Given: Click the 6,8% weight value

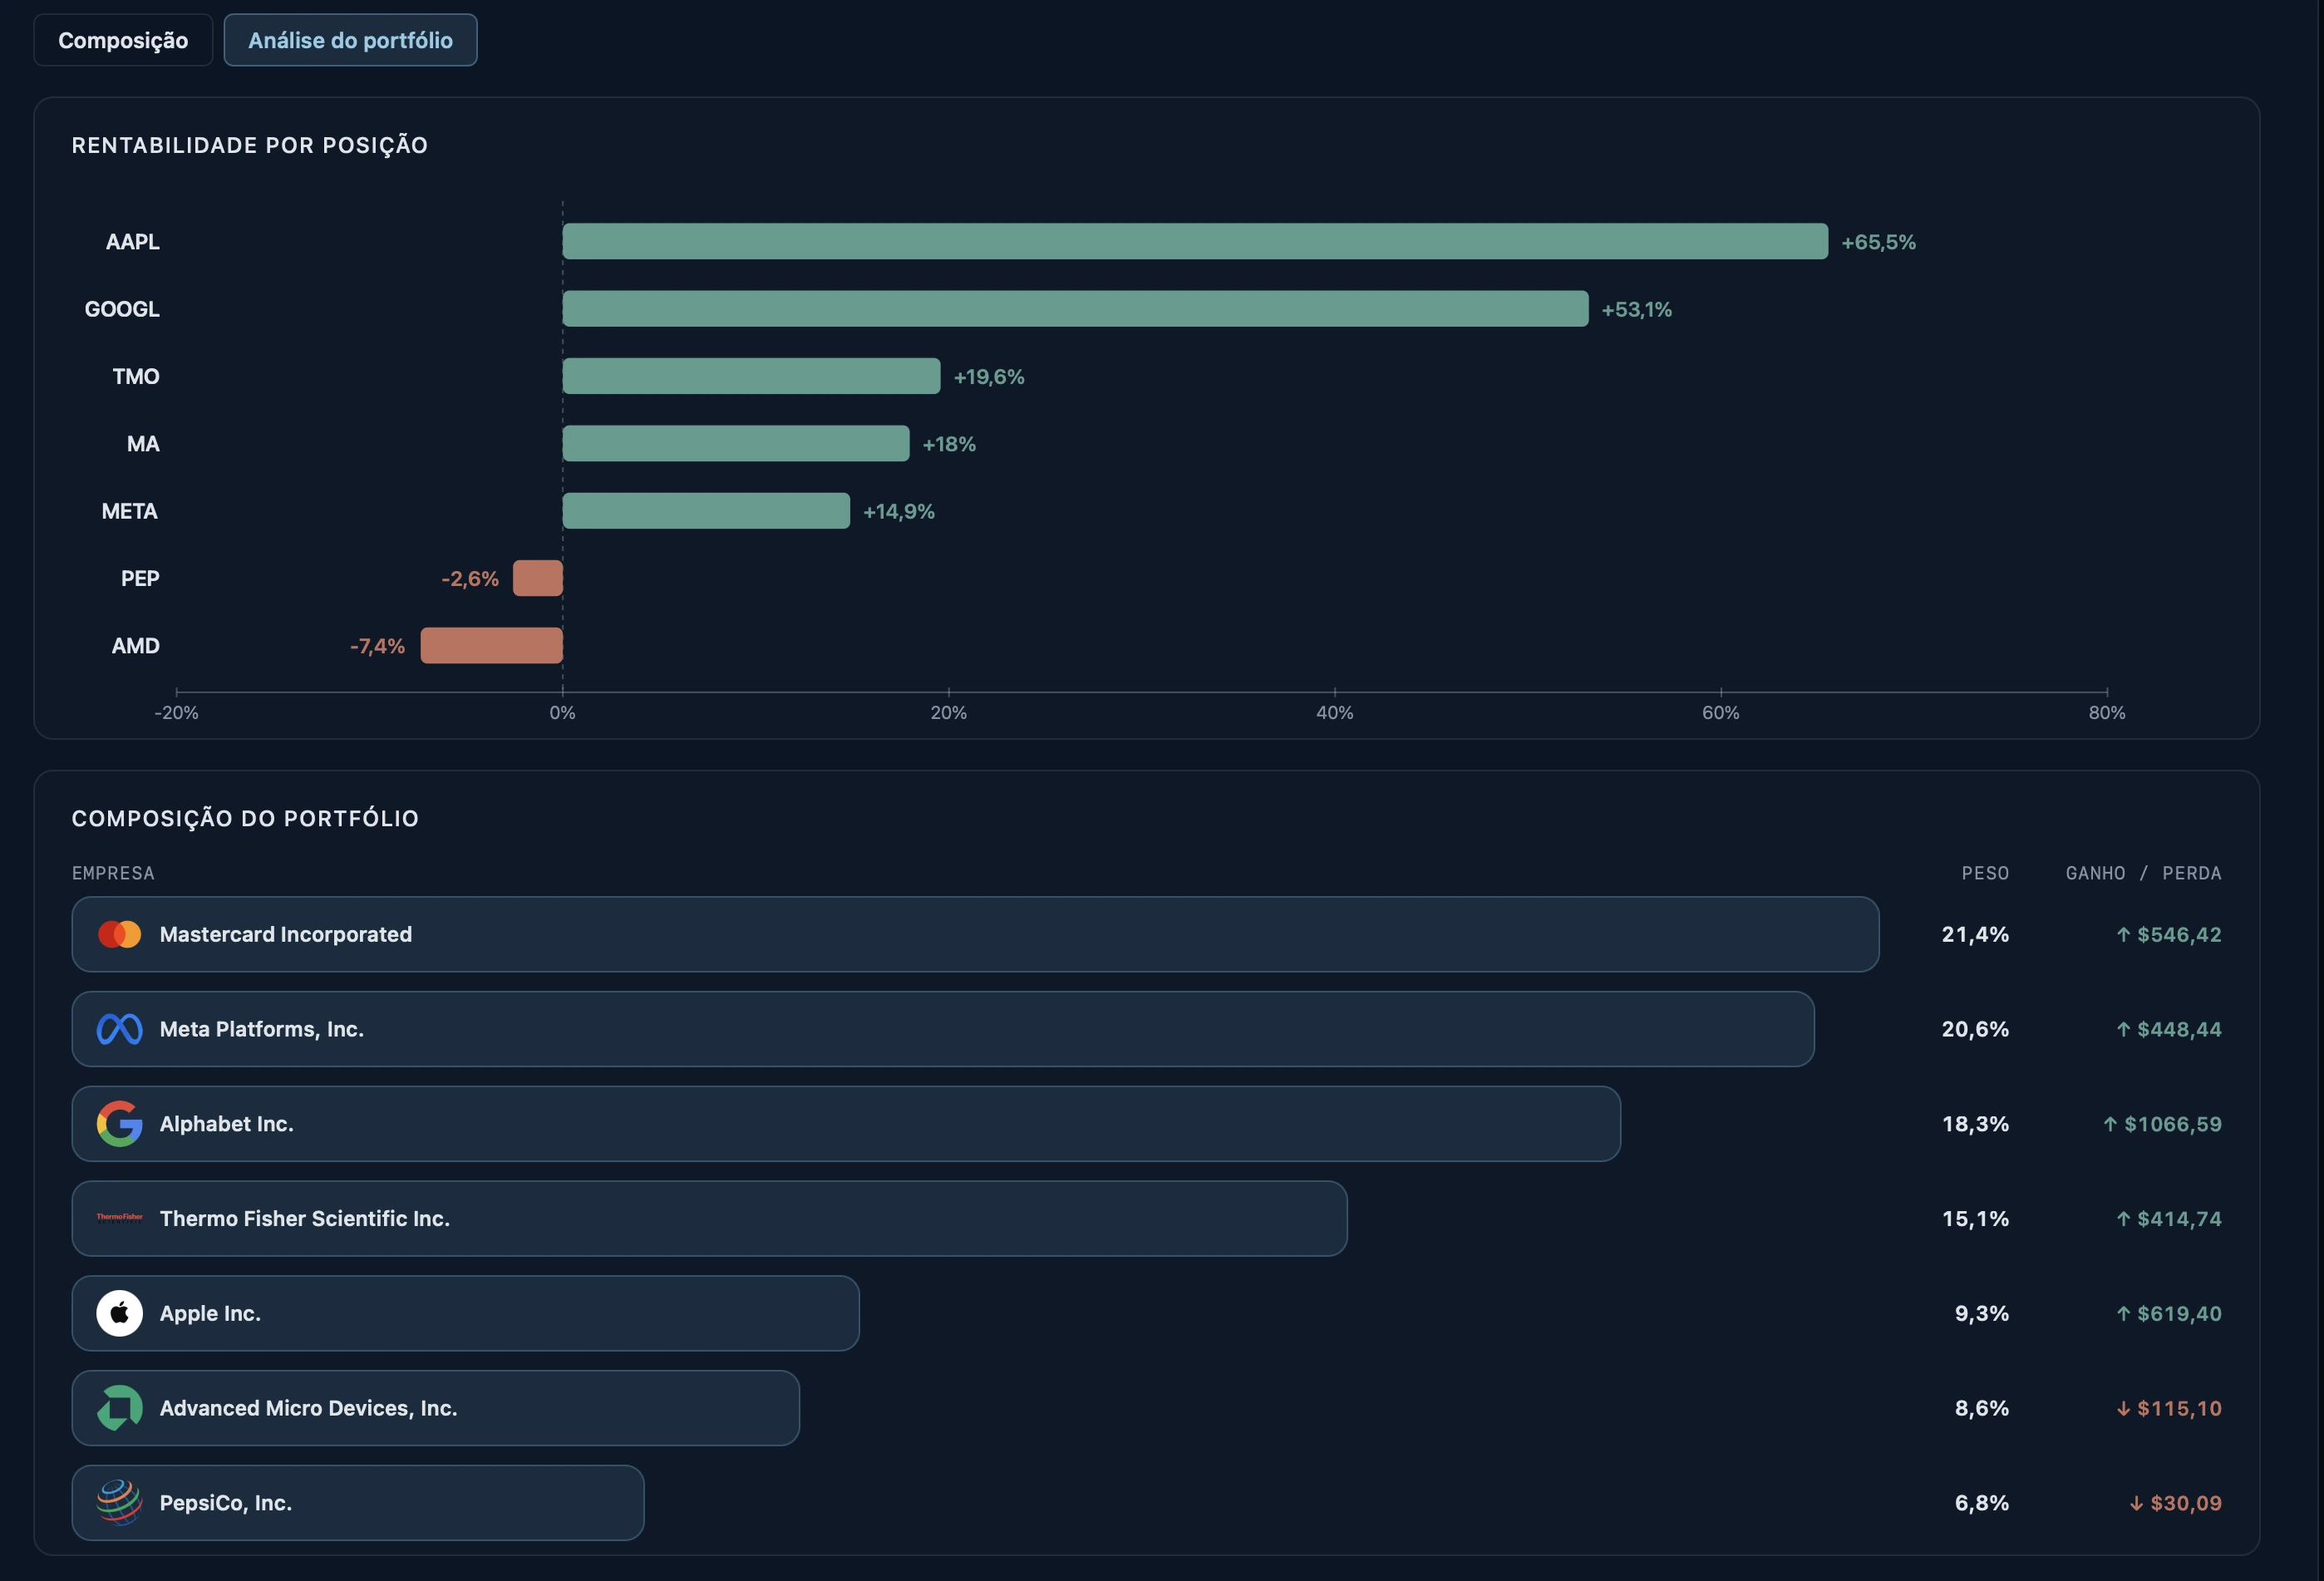Looking at the screenshot, I should pyautogui.click(x=1982, y=1503).
